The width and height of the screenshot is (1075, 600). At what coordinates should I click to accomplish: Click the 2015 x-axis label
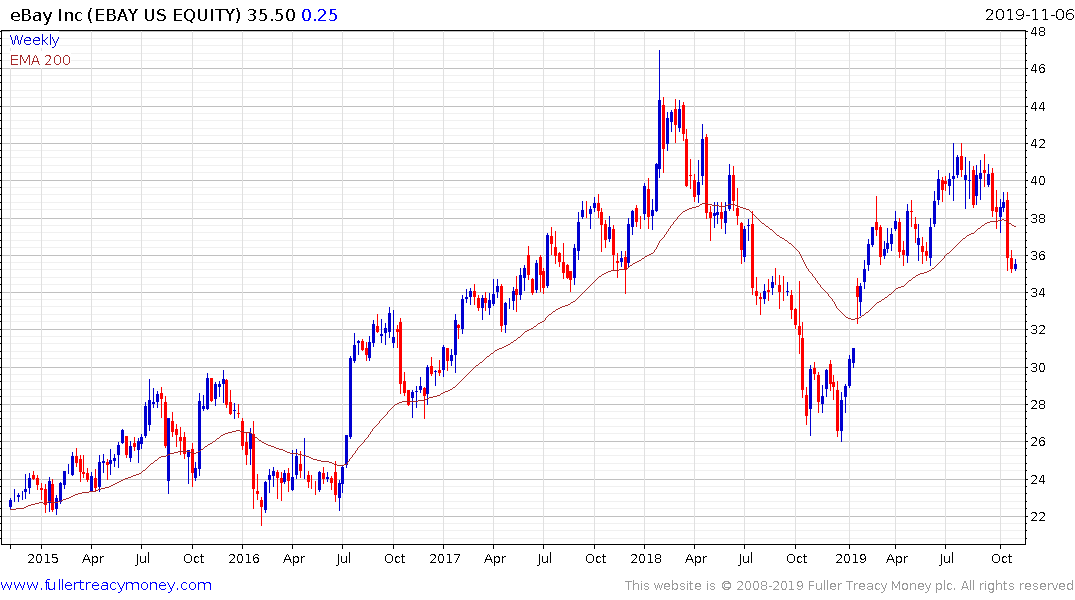point(43,558)
